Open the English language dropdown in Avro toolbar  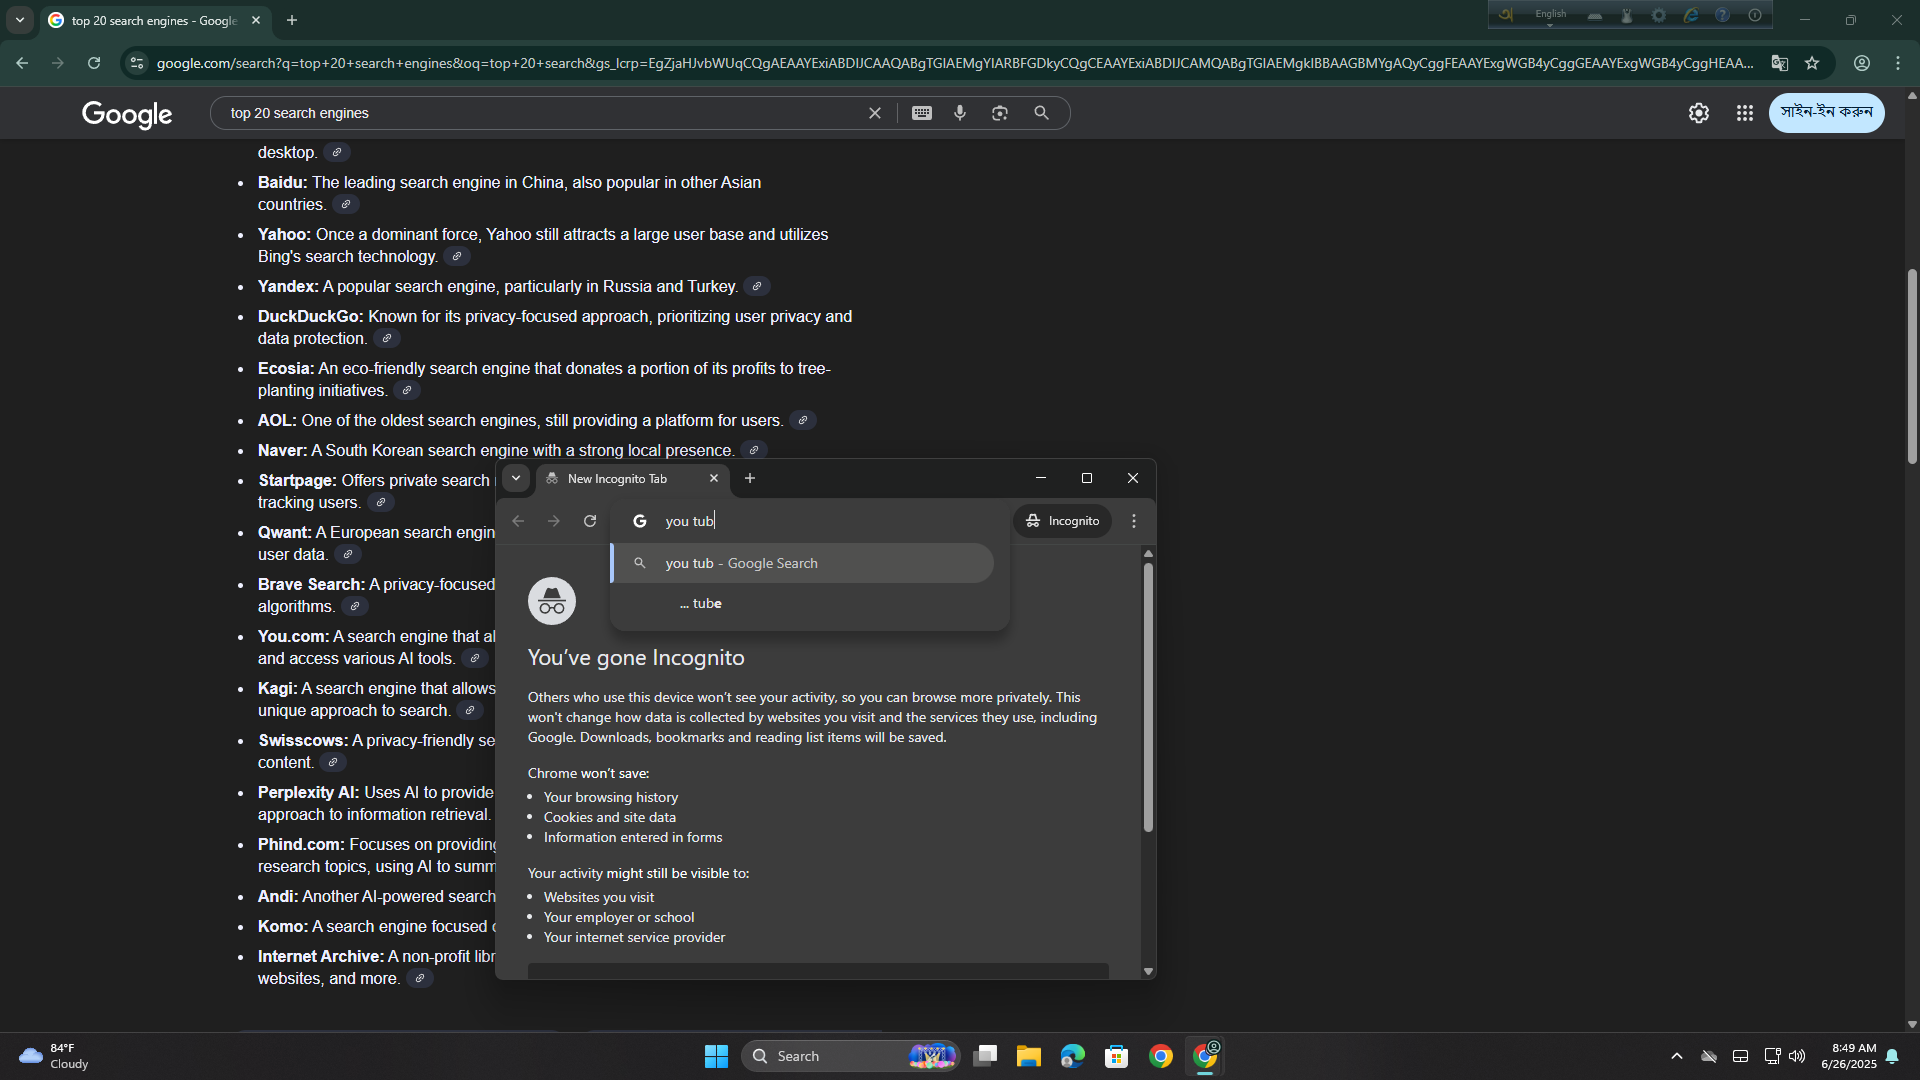pos(1551,15)
